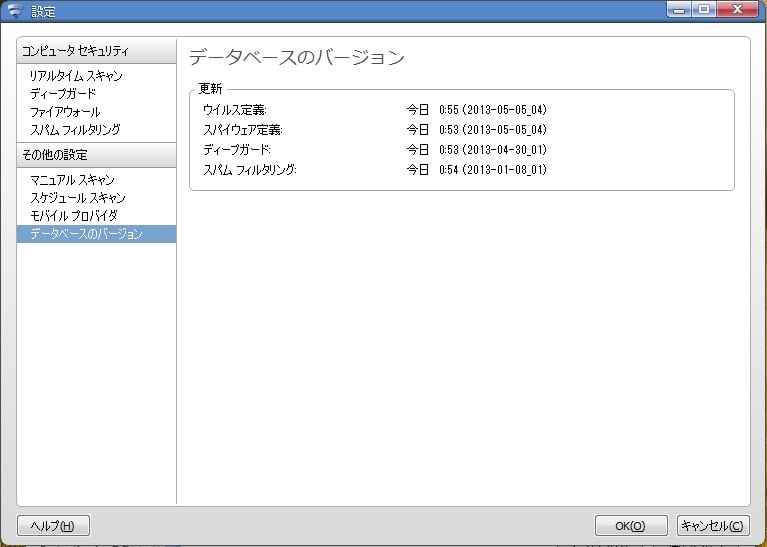Select データベースのバージョン in the sidebar
Screen dimensions: 767x547
click(96, 234)
